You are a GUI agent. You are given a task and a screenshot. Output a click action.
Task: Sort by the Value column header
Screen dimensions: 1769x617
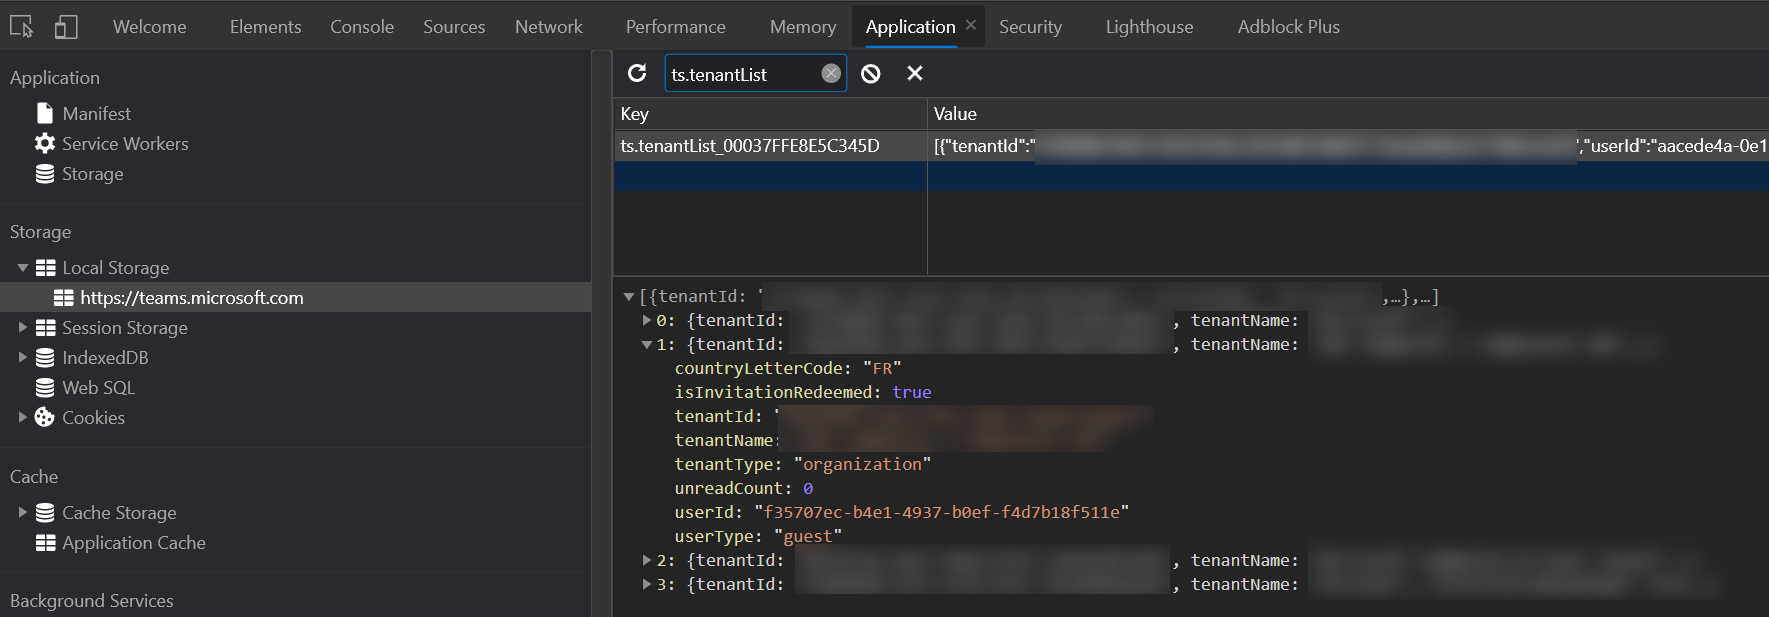1348,114
